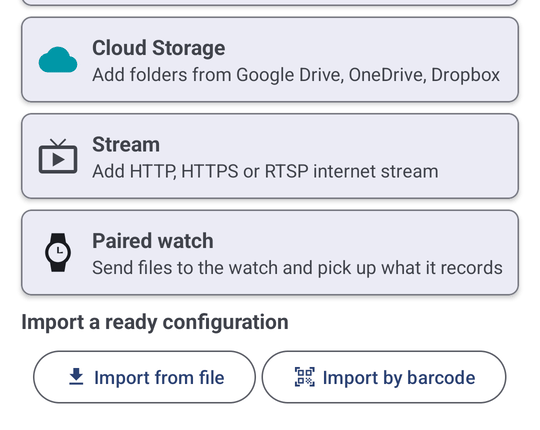540x430 pixels.
Task: Click the 'Stream' title text
Action: click(x=126, y=144)
